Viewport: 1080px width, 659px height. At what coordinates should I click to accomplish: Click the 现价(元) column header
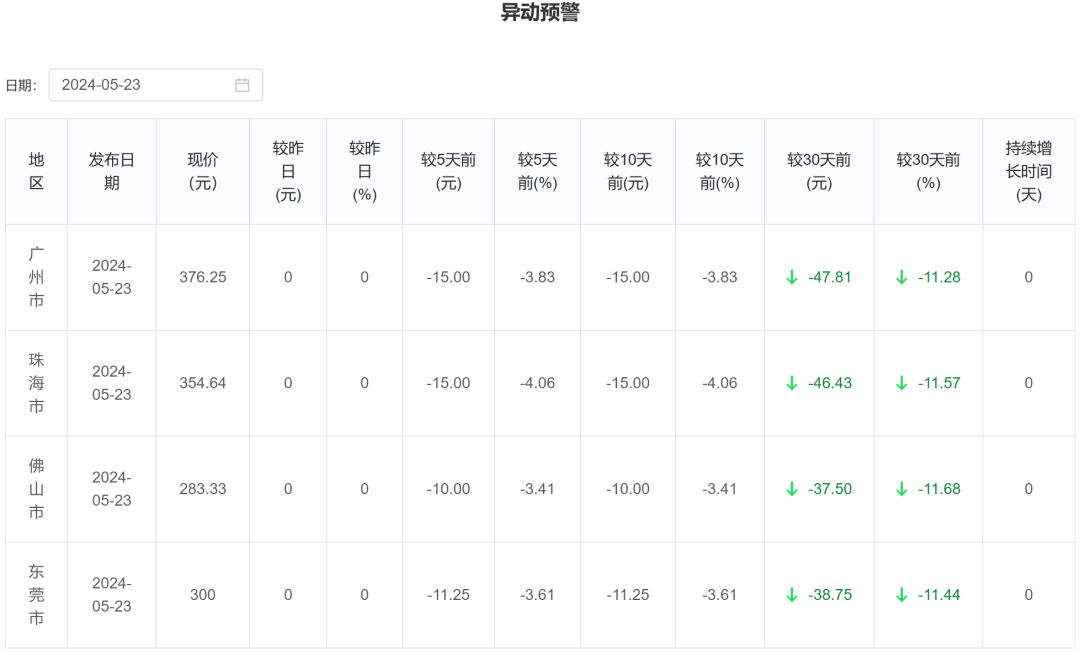click(x=203, y=171)
